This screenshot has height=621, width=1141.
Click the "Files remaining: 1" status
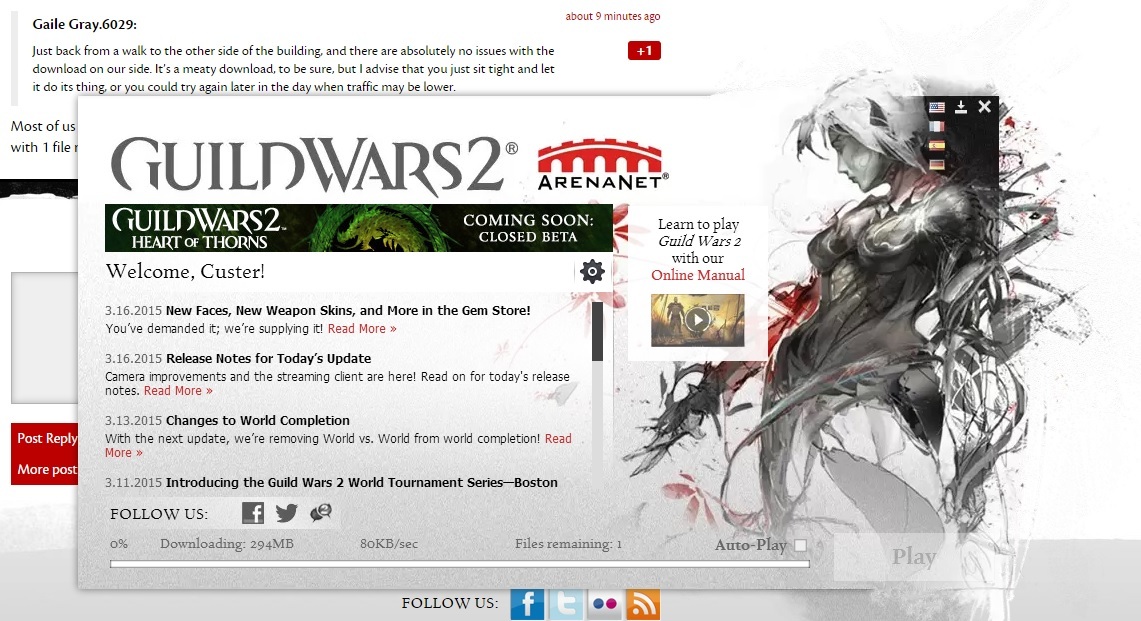click(568, 544)
